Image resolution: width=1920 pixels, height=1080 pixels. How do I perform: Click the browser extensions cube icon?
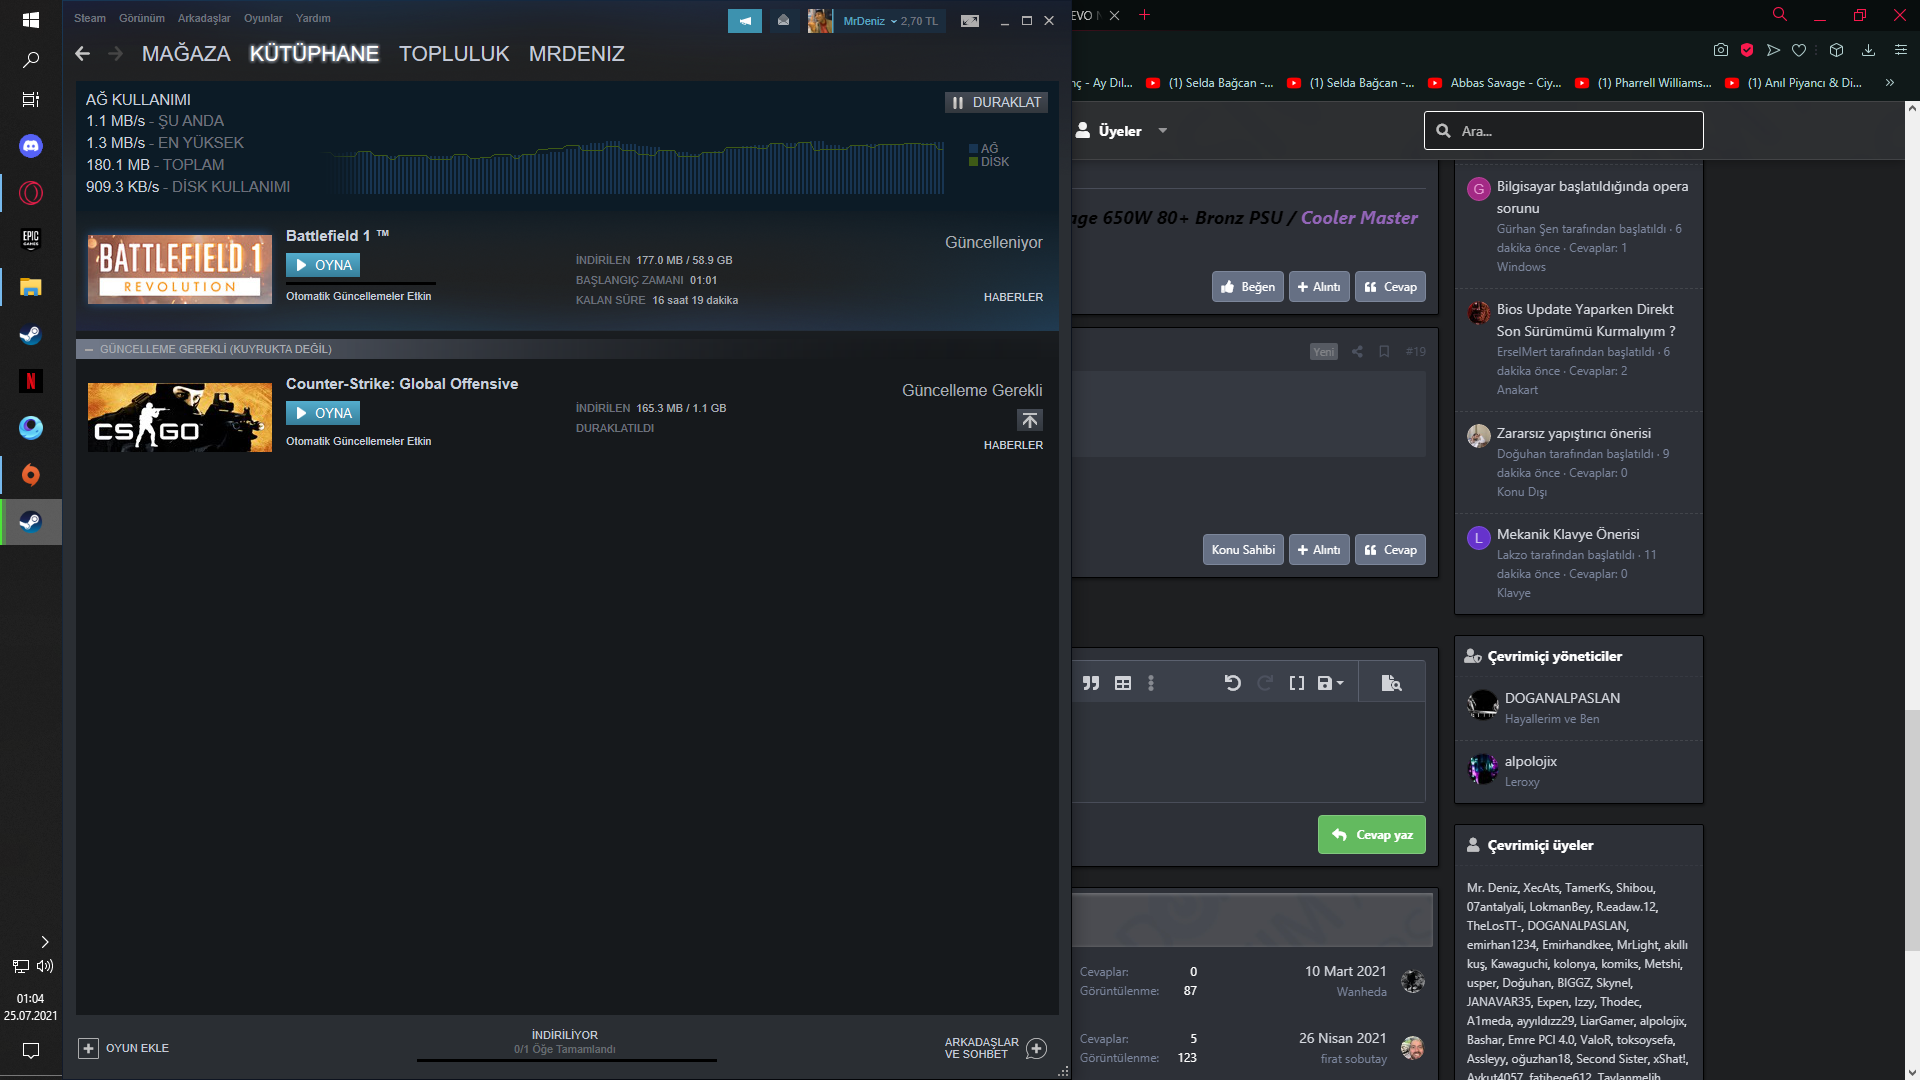coord(1836,50)
